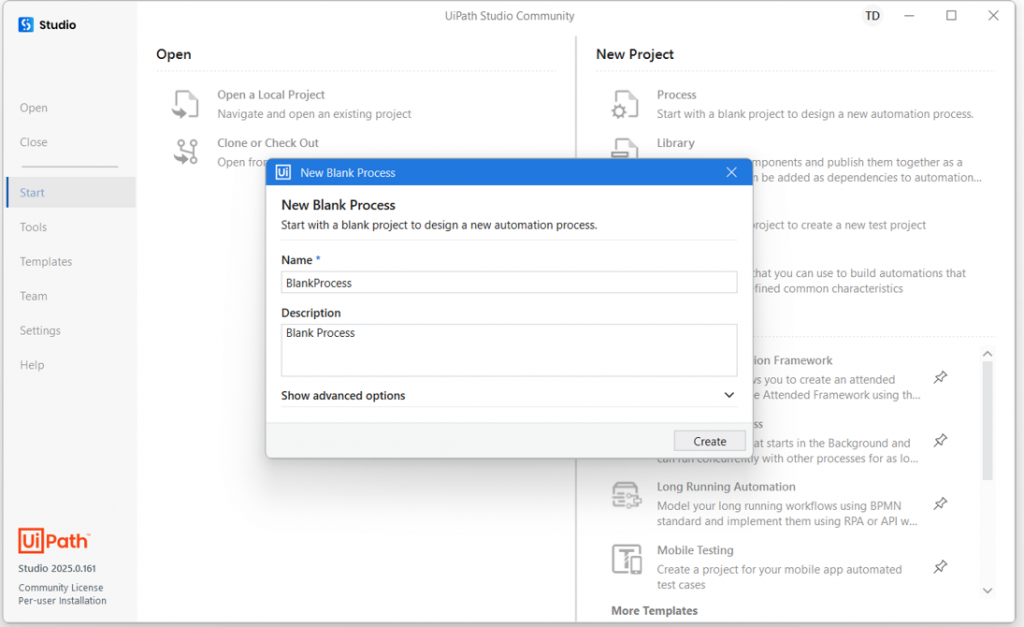Select the Start sidebar tab

click(71, 193)
